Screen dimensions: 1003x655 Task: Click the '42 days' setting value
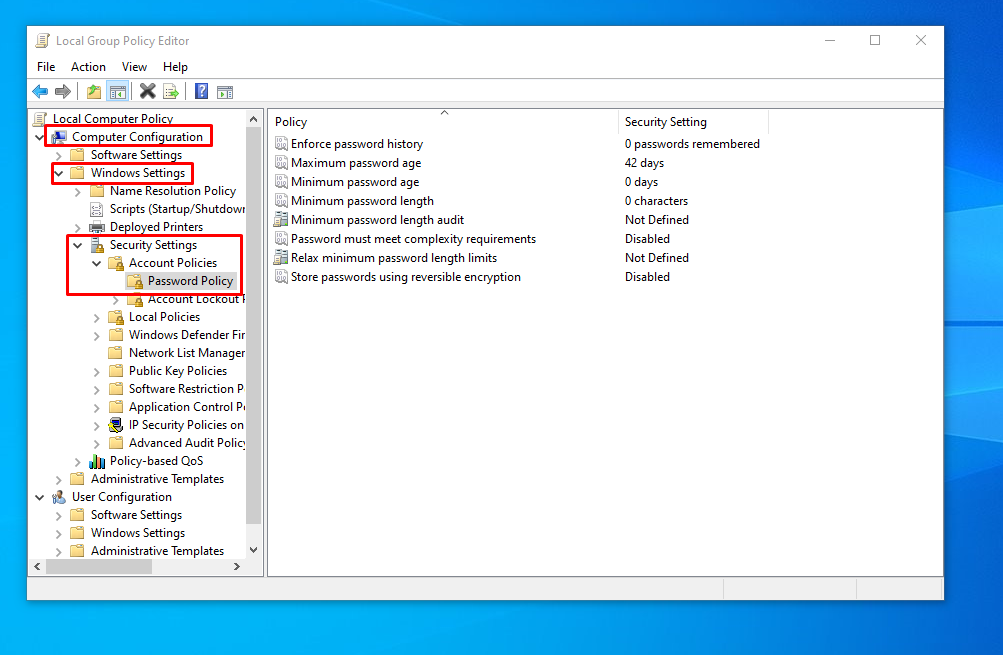644,163
